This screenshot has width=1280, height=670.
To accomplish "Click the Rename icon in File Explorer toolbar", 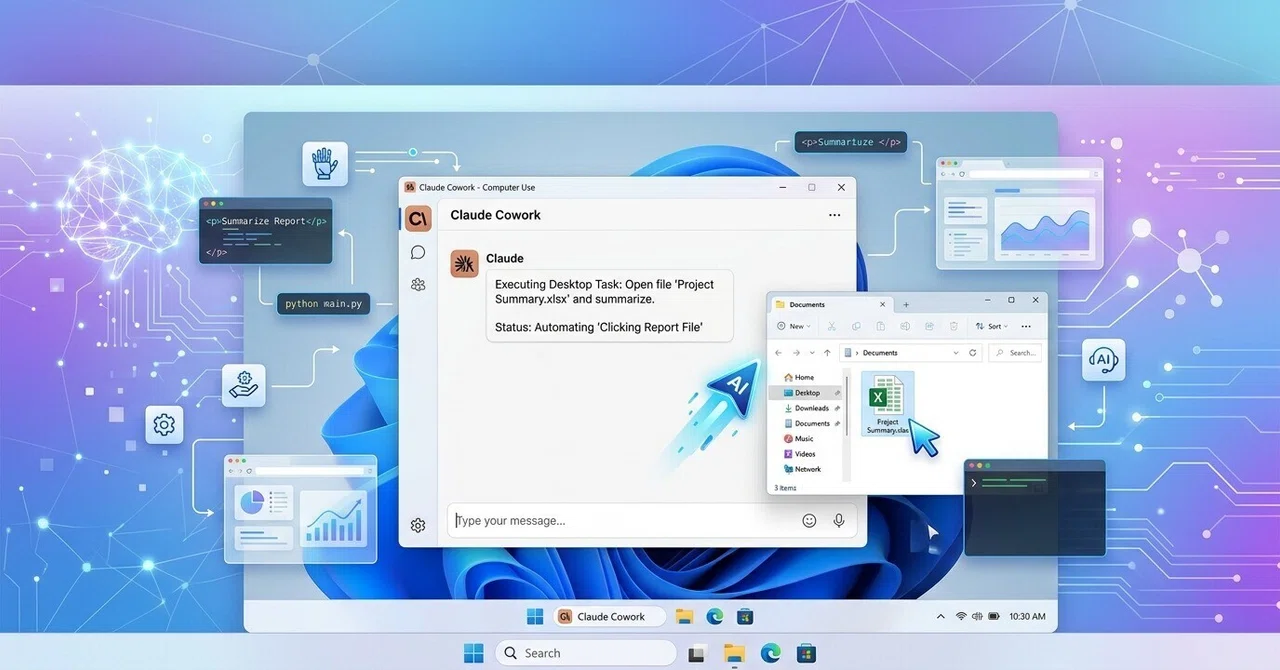I will (905, 326).
